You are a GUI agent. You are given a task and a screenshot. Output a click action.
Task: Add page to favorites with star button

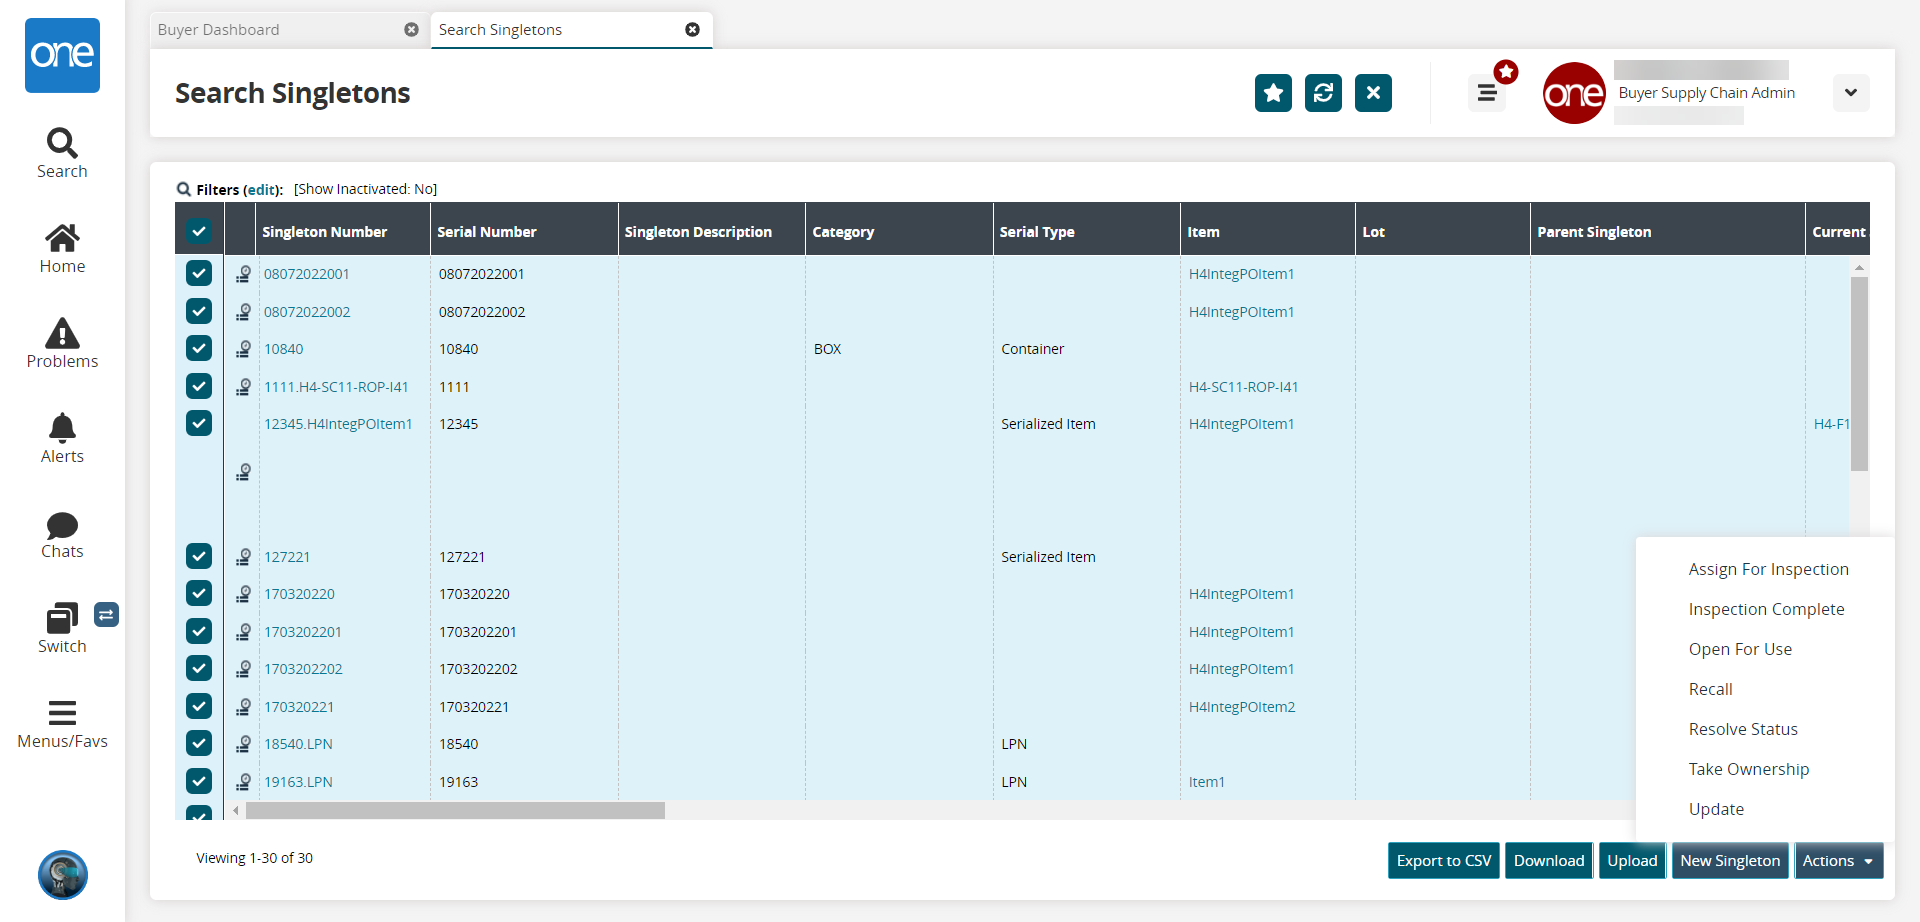[x=1273, y=93]
